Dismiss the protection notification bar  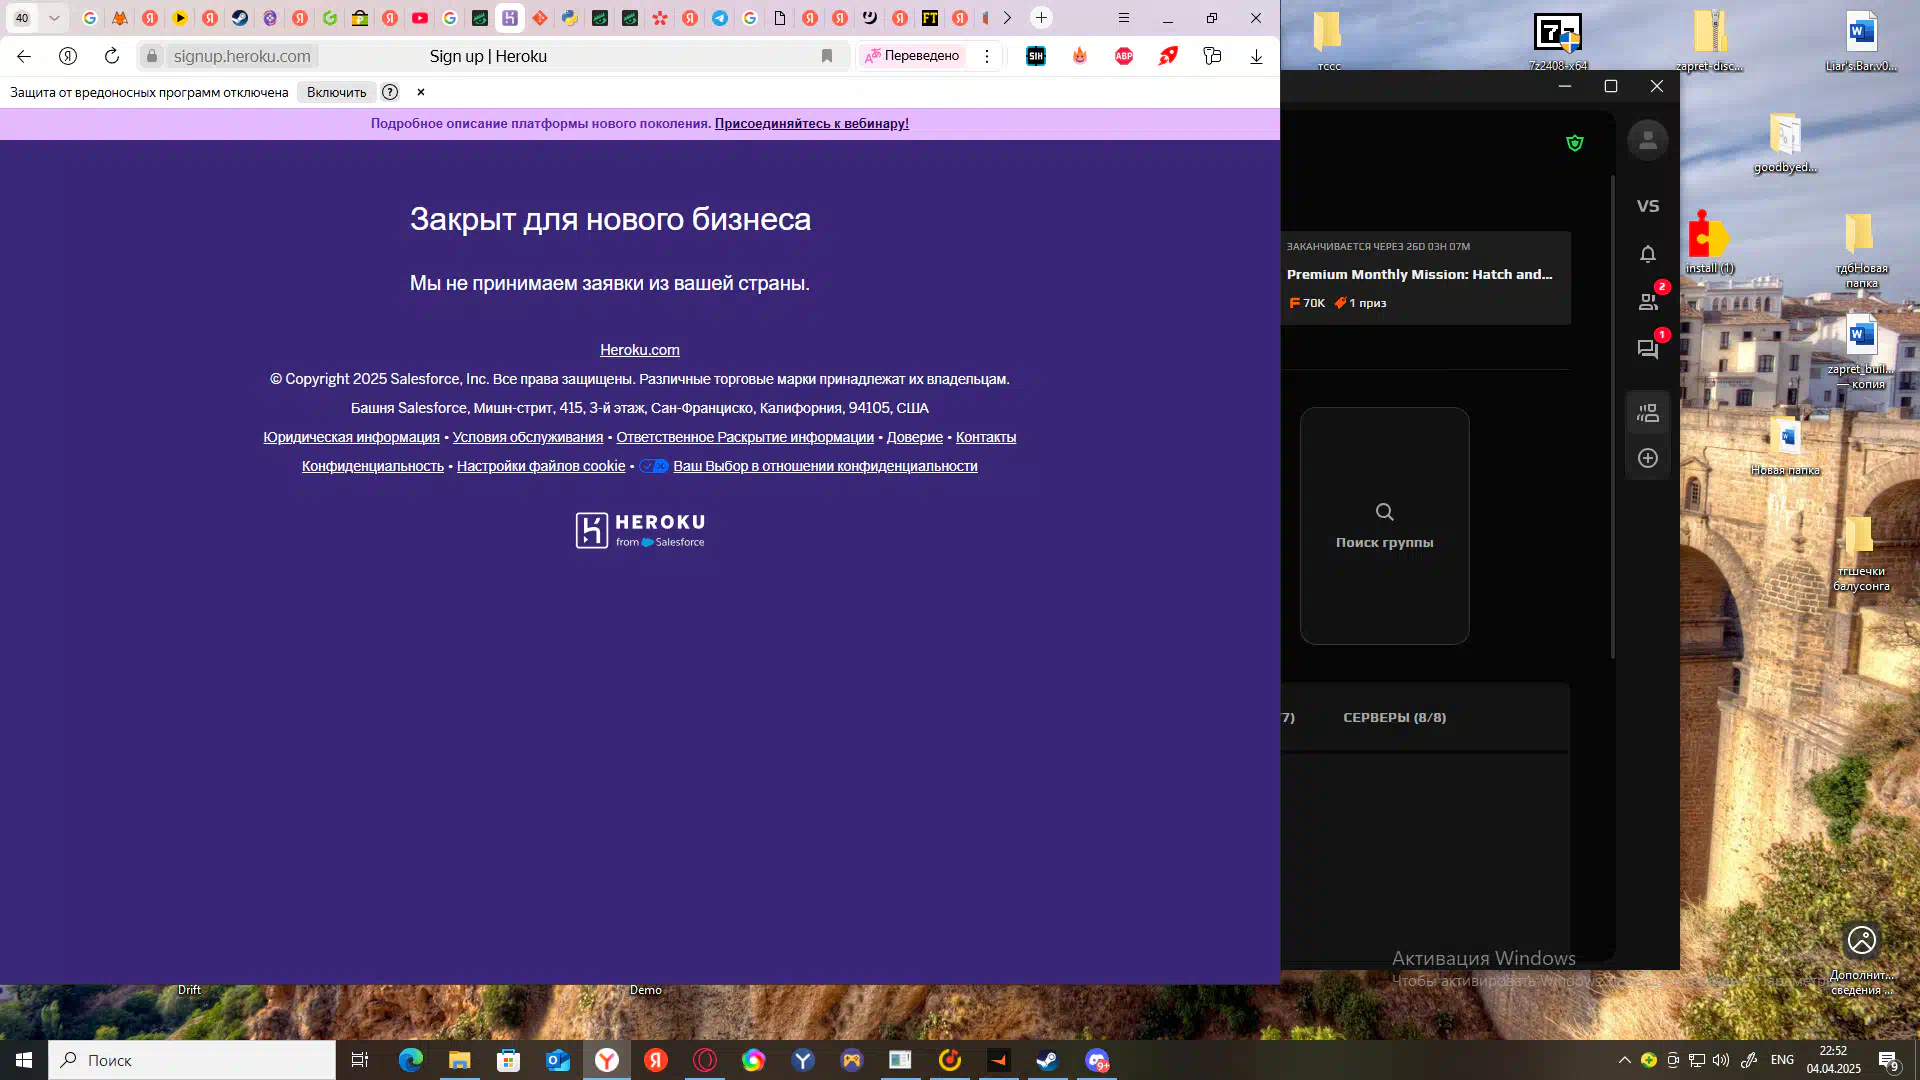pyautogui.click(x=421, y=92)
